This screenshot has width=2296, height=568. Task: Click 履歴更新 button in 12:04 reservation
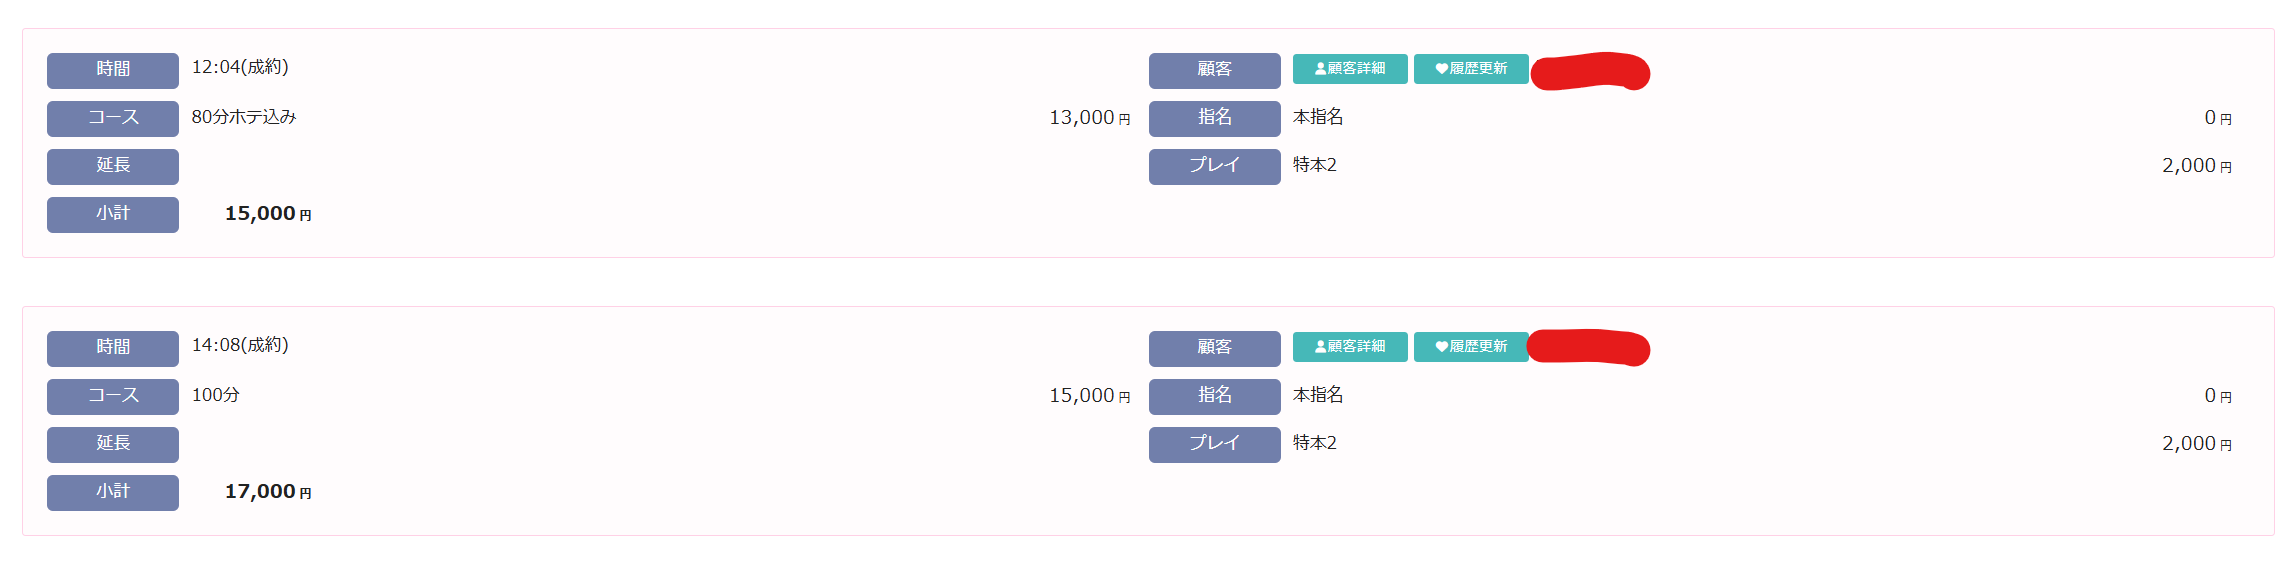(x=1471, y=69)
